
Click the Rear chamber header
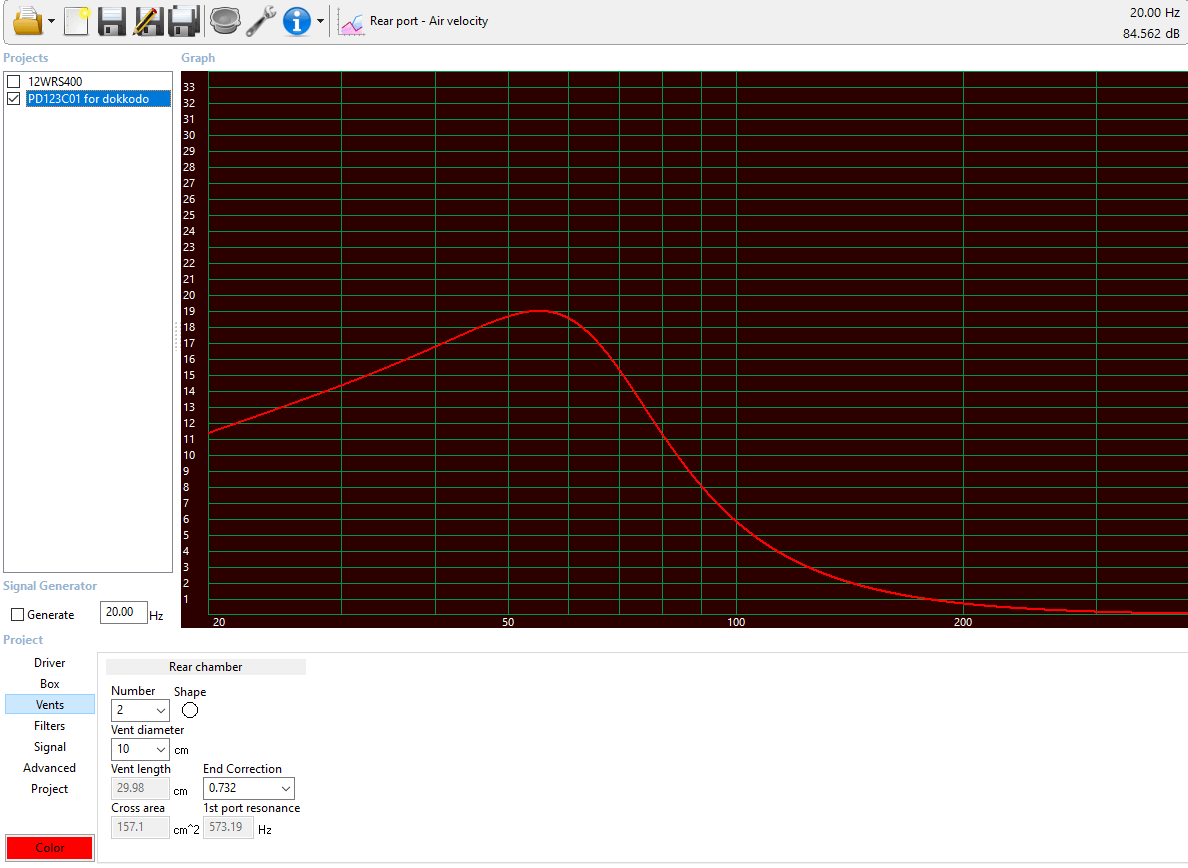point(205,667)
